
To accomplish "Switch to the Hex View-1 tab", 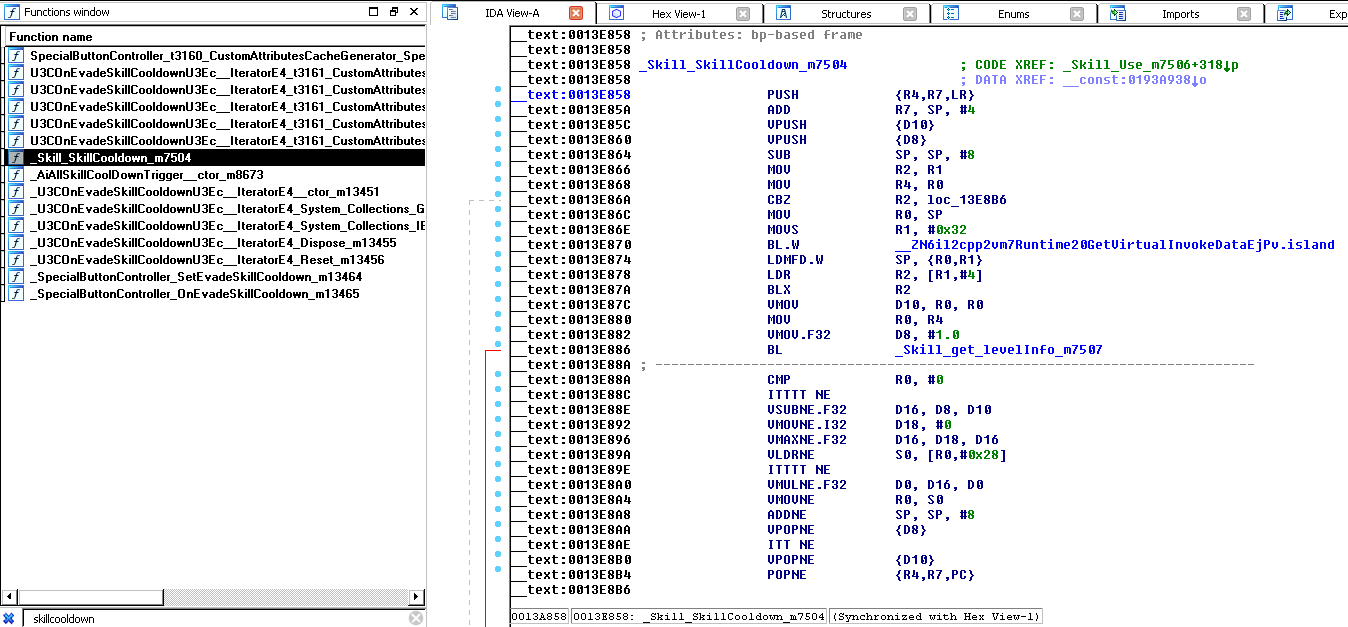I will tap(678, 14).
